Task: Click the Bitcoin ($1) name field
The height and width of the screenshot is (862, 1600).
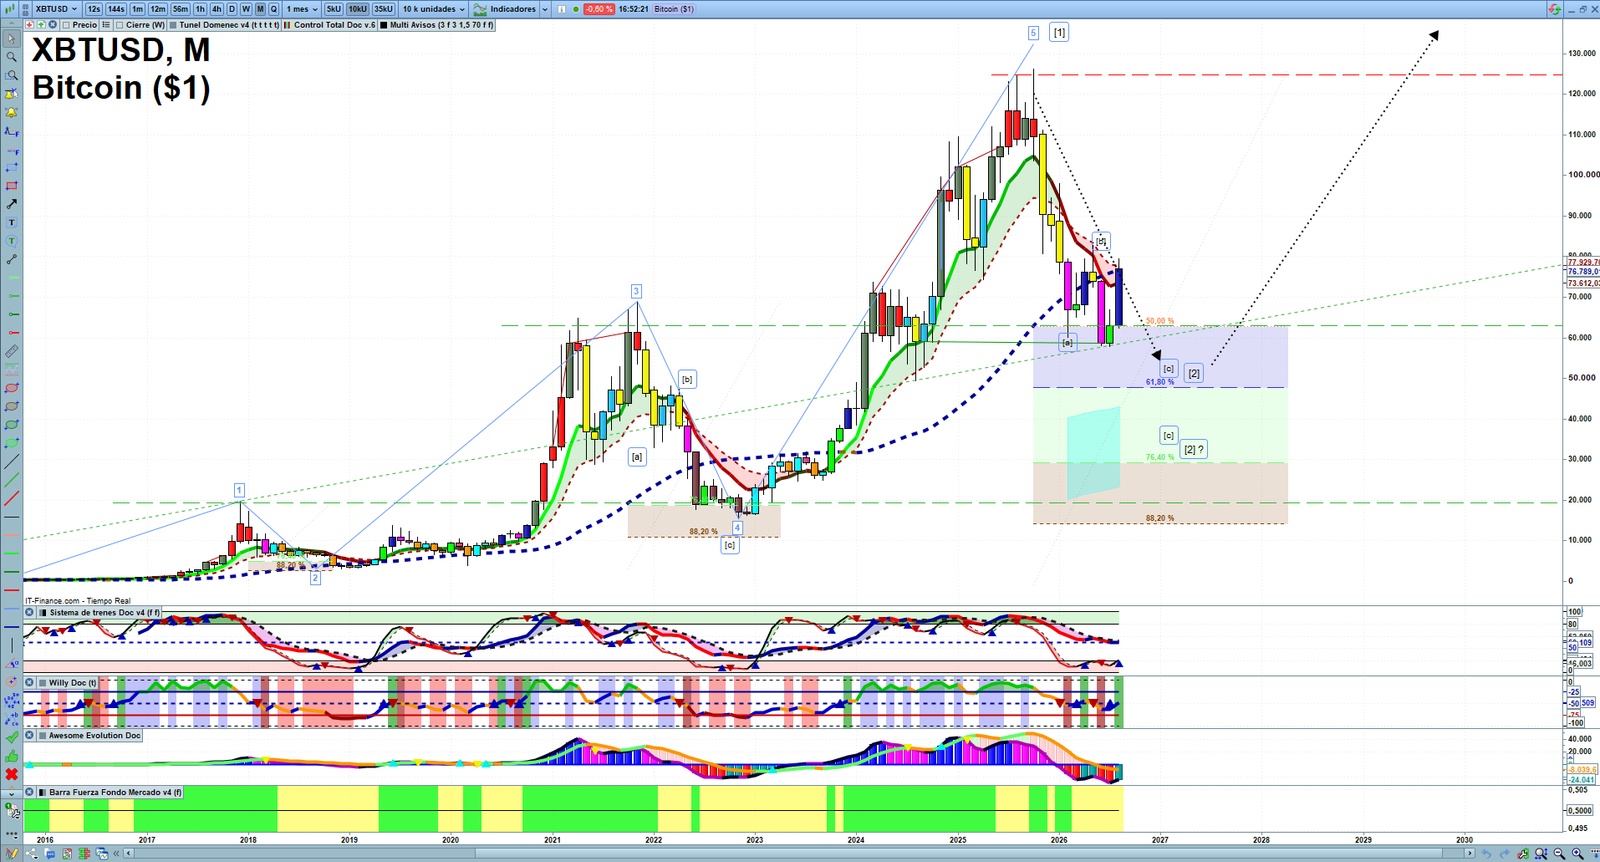Action: coord(674,9)
